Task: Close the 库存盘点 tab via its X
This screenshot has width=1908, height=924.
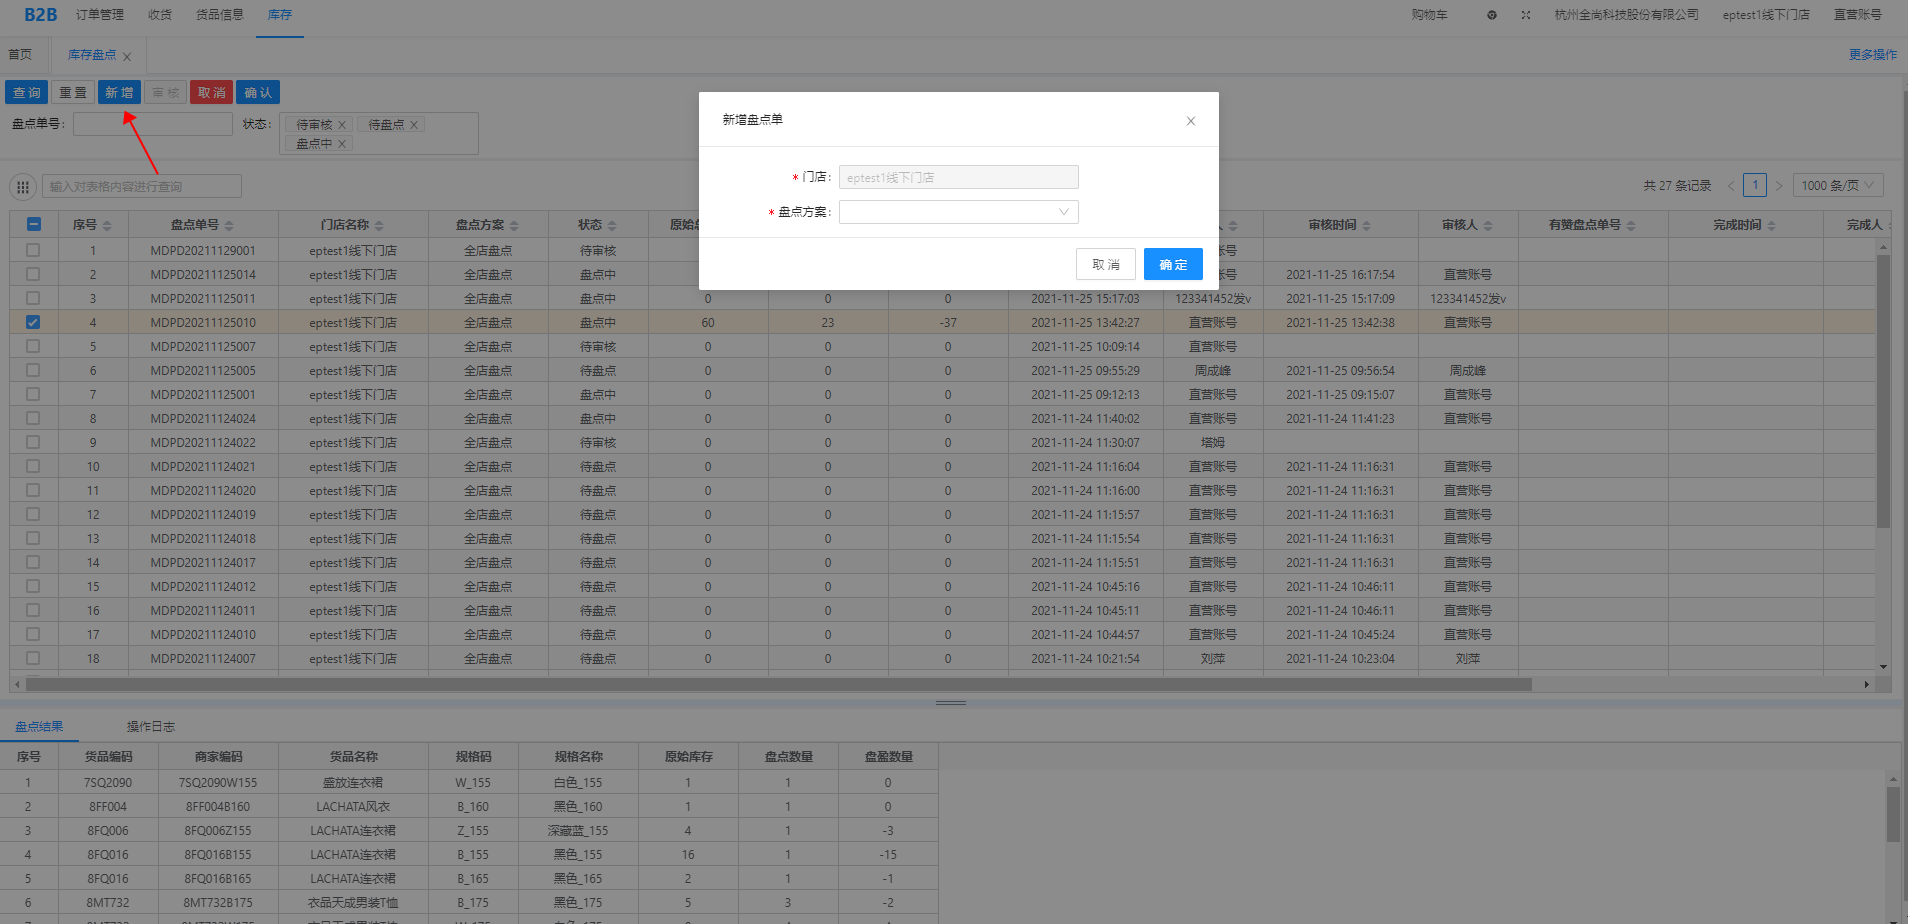Action: (x=127, y=57)
